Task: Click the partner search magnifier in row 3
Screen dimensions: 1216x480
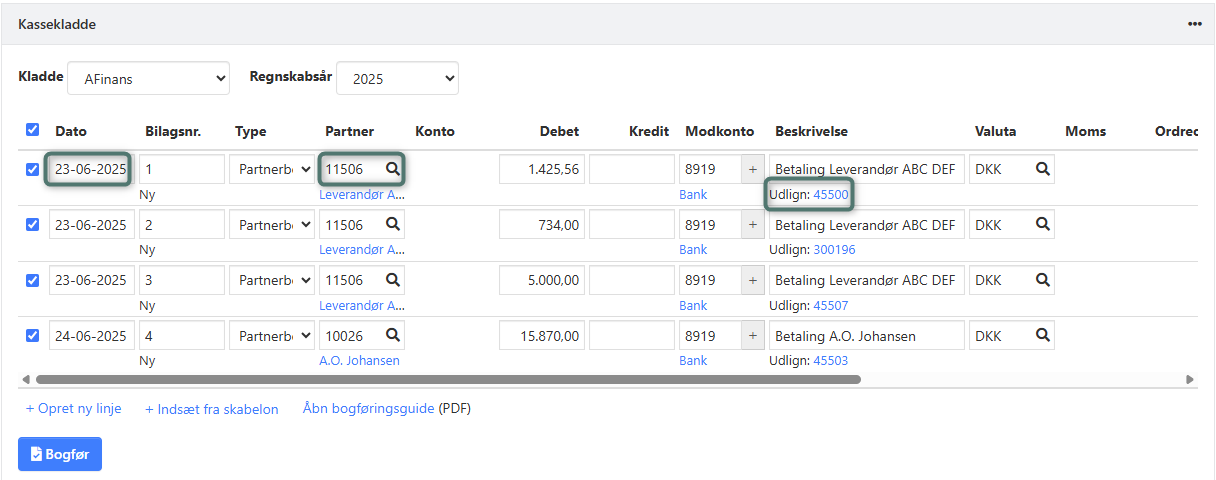Action: point(393,281)
